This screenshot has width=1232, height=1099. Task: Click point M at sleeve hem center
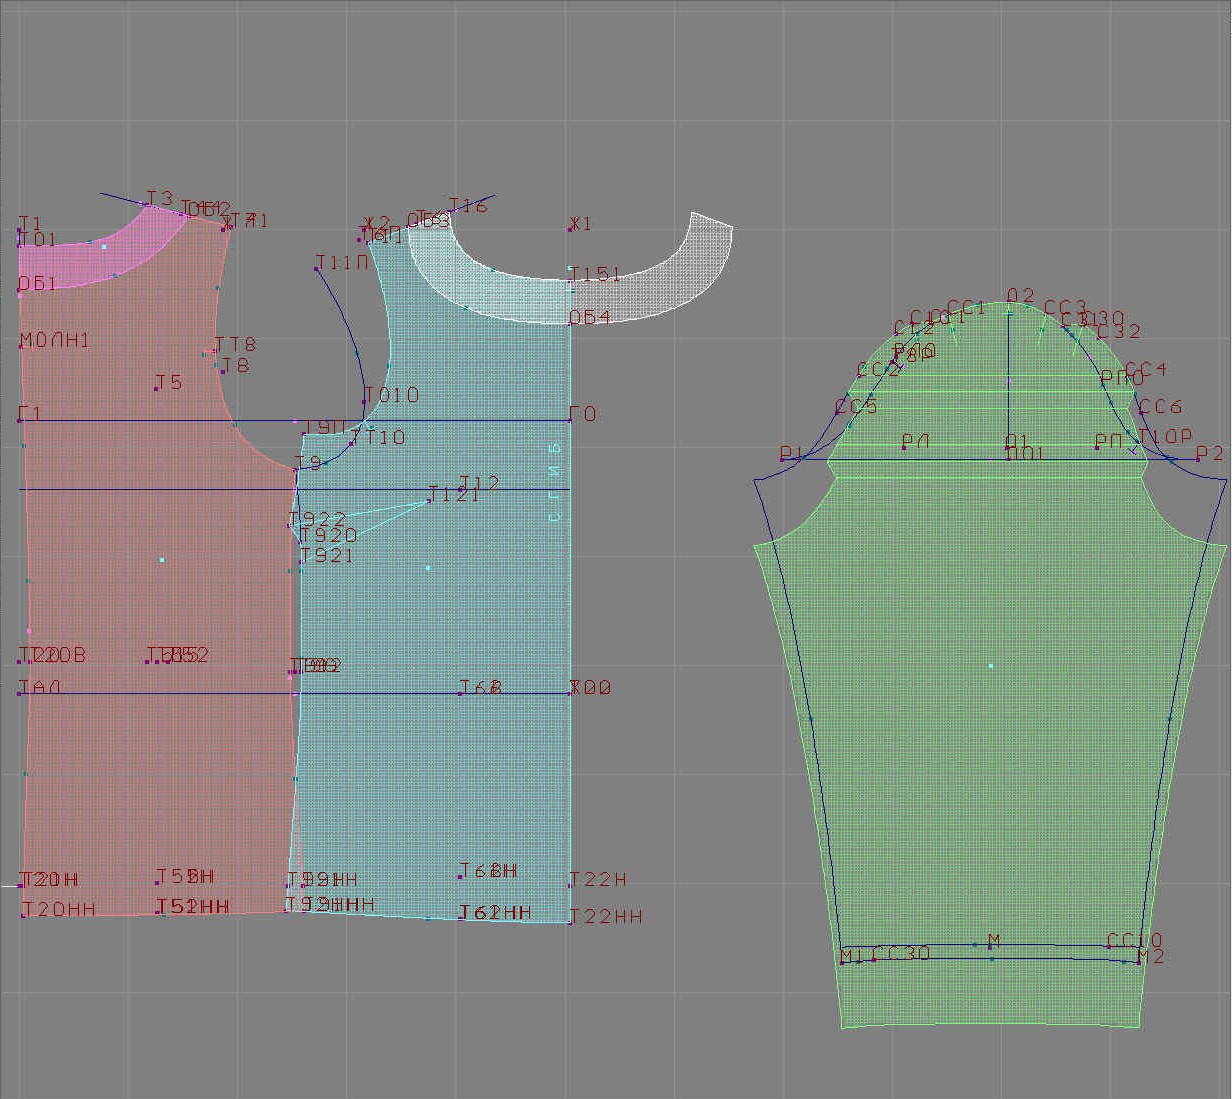(x=989, y=946)
